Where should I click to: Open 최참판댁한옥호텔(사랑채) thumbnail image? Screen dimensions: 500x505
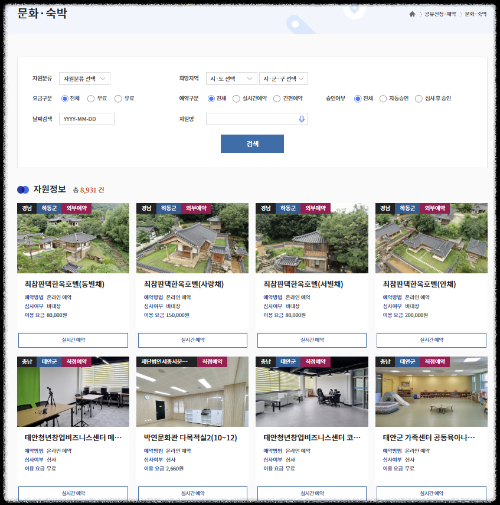(192, 238)
